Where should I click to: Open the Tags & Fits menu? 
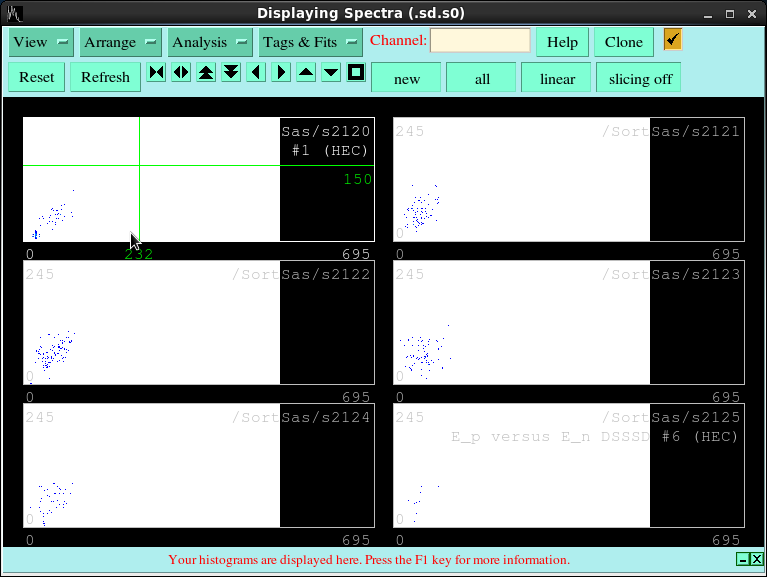[310, 42]
